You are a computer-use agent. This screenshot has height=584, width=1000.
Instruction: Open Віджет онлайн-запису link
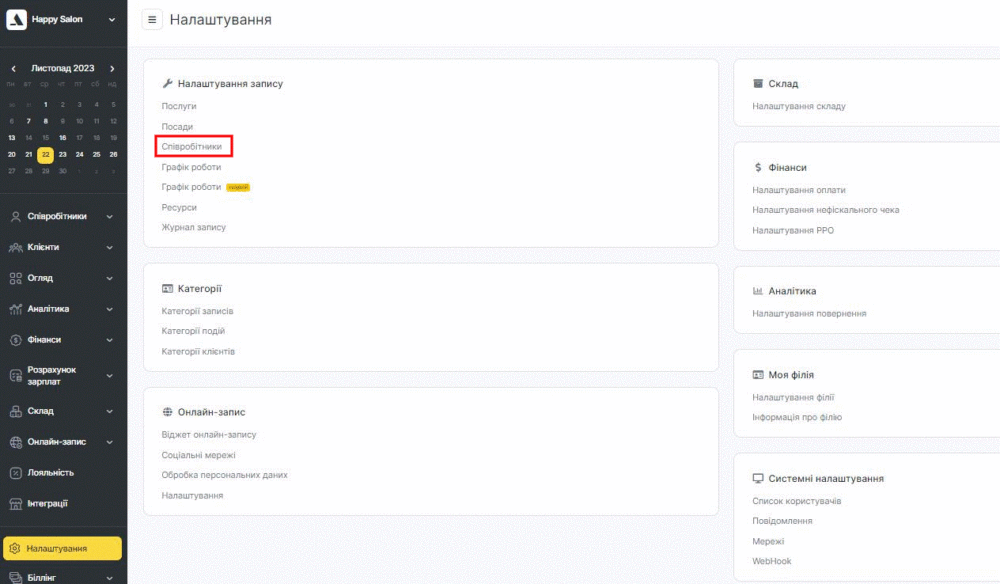[209, 435]
